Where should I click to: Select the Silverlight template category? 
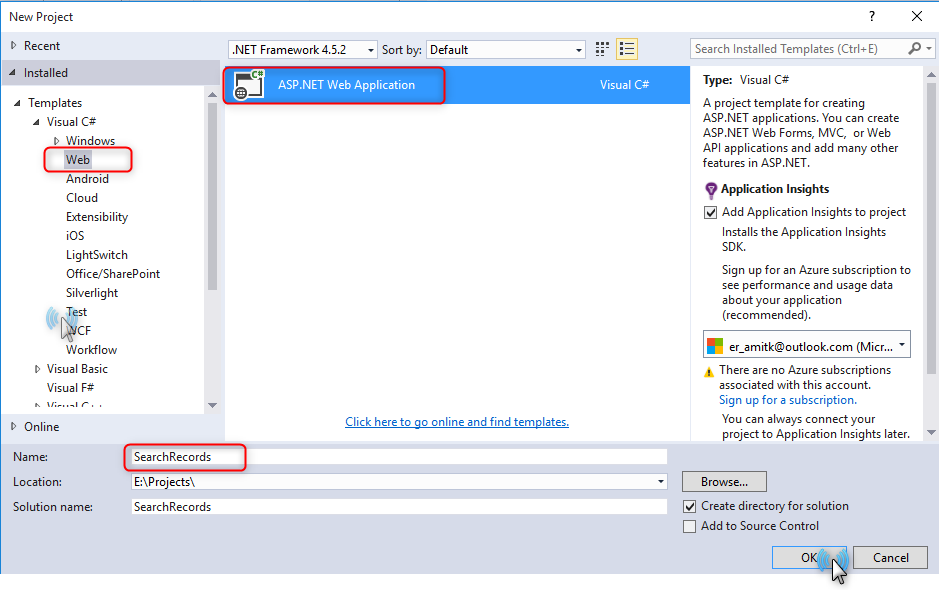[x=92, y=293]
